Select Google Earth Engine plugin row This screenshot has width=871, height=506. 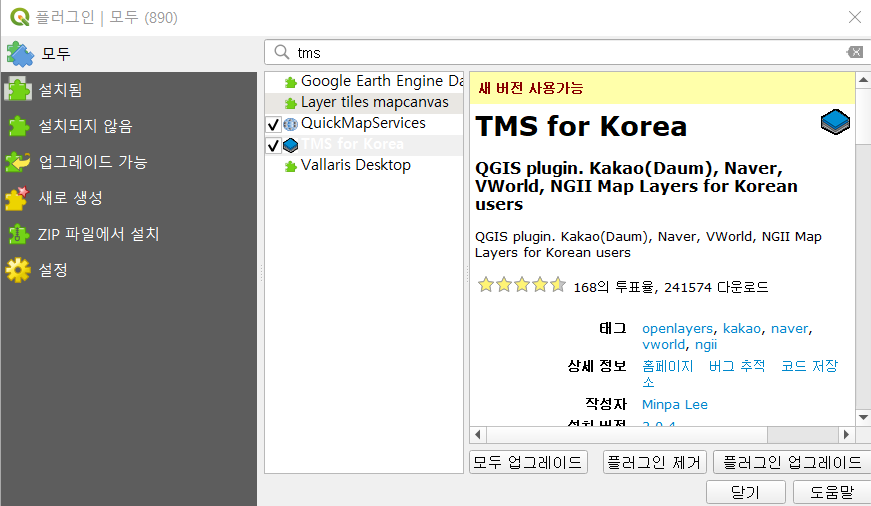point(364,82)
